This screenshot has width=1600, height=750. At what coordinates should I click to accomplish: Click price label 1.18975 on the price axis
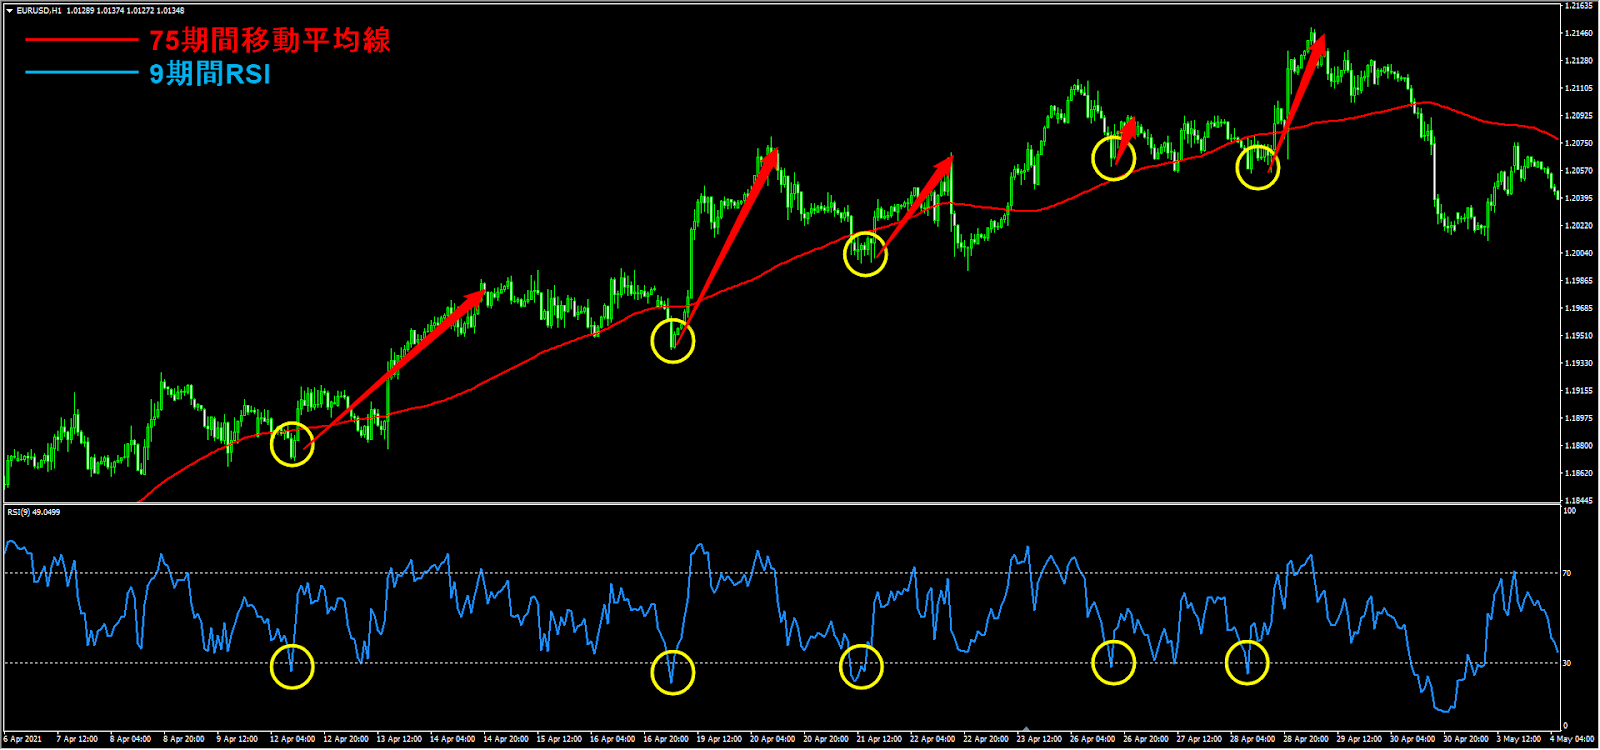pyautogui.click(x=1578, y=418)
